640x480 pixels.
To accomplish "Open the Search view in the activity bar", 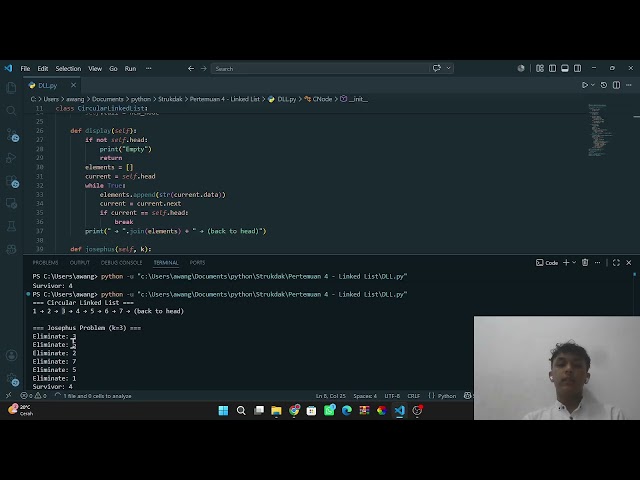I will pos(11,111).
